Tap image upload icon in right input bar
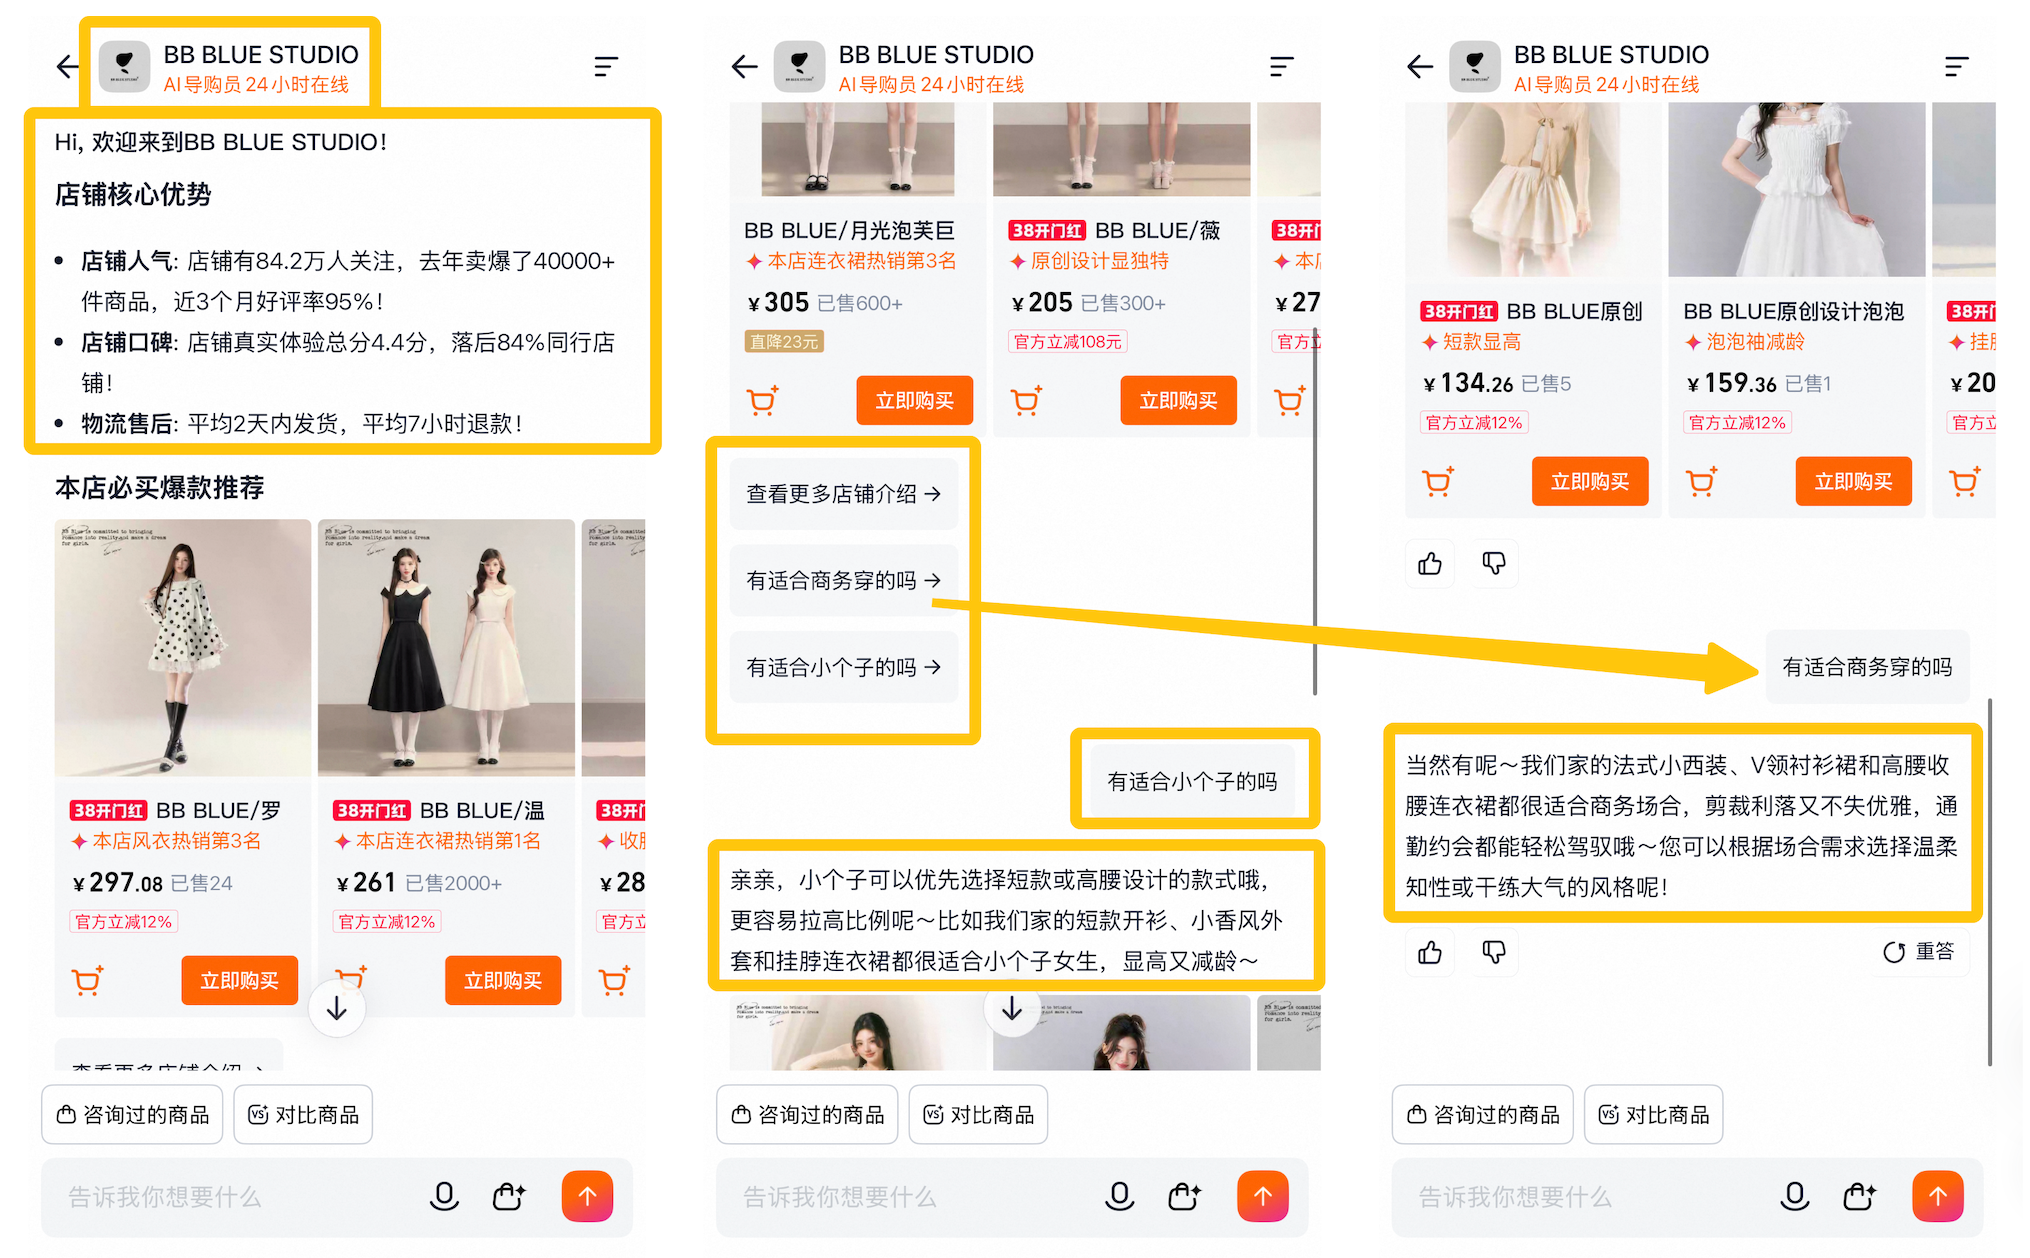Viewport: 2030px width, 1258px height. (x=1859, y=1196)
